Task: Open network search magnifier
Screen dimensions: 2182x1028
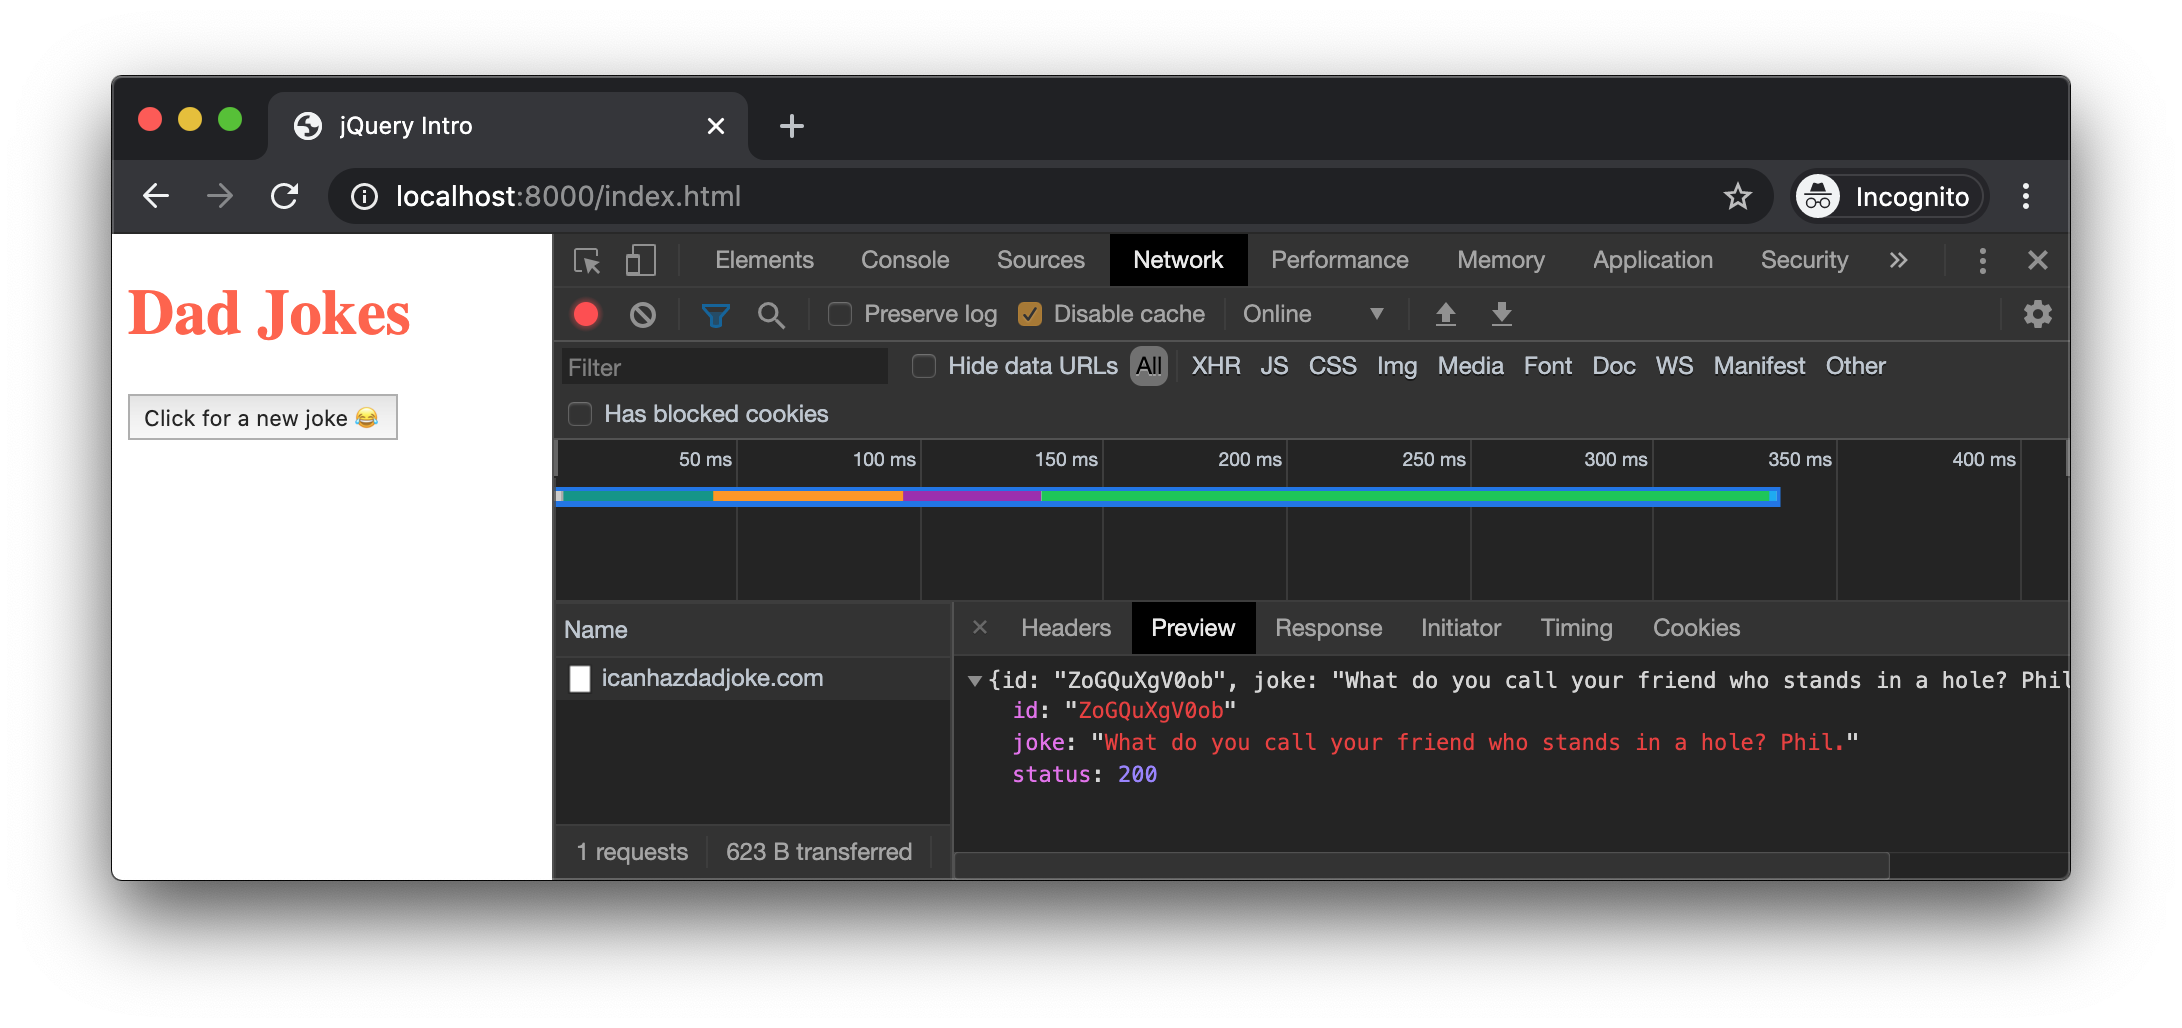Action: click(x=771, y=315)
